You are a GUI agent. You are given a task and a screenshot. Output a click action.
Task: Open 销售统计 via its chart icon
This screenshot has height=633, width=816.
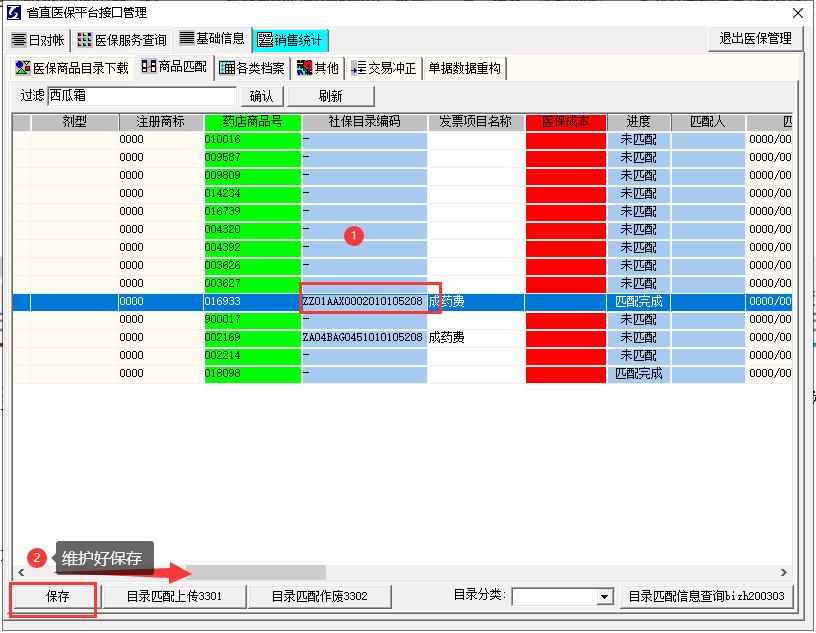(262, 41)
